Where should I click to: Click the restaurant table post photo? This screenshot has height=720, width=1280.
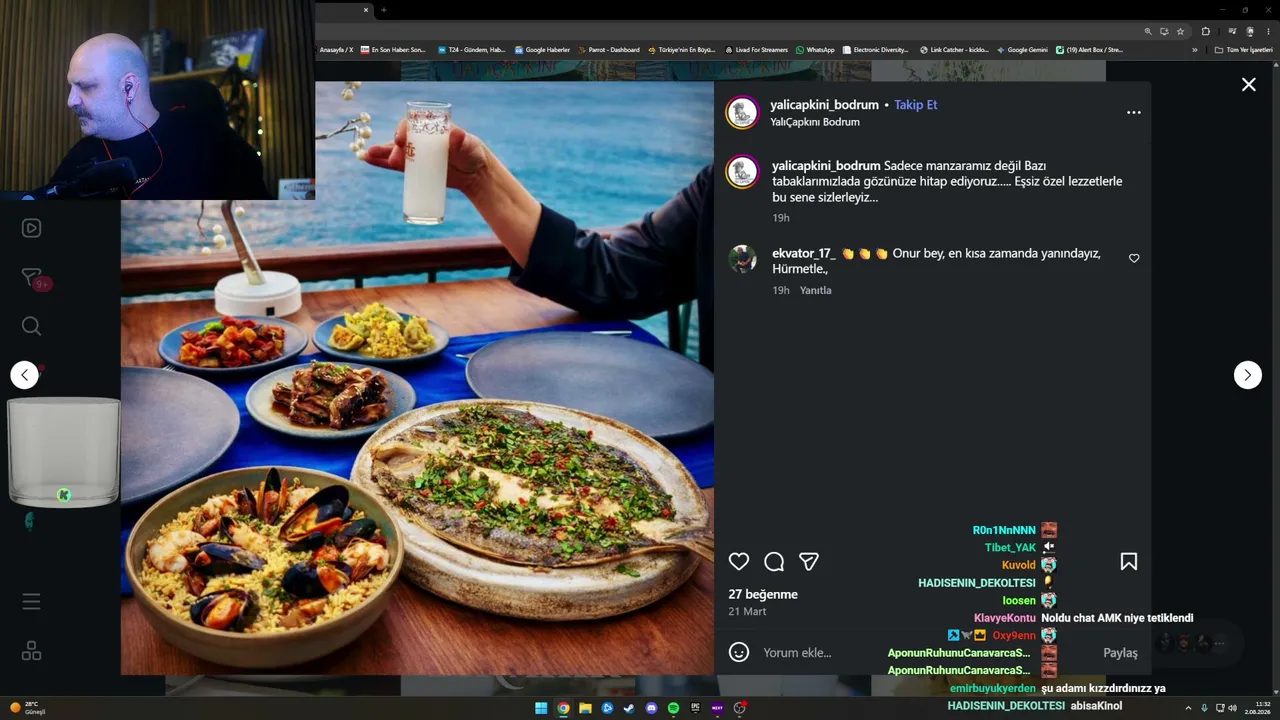click(x=417, y=378)
